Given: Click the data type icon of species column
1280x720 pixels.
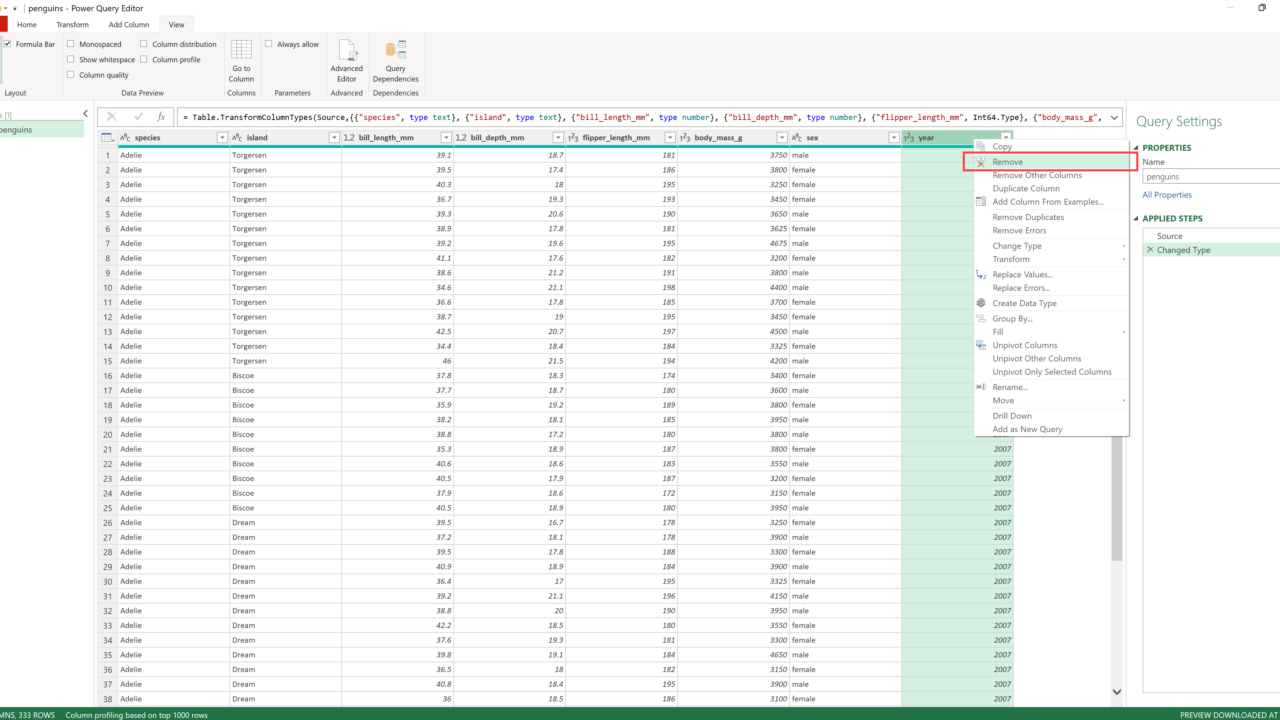Looking at the screenshot, I should 125,138.
